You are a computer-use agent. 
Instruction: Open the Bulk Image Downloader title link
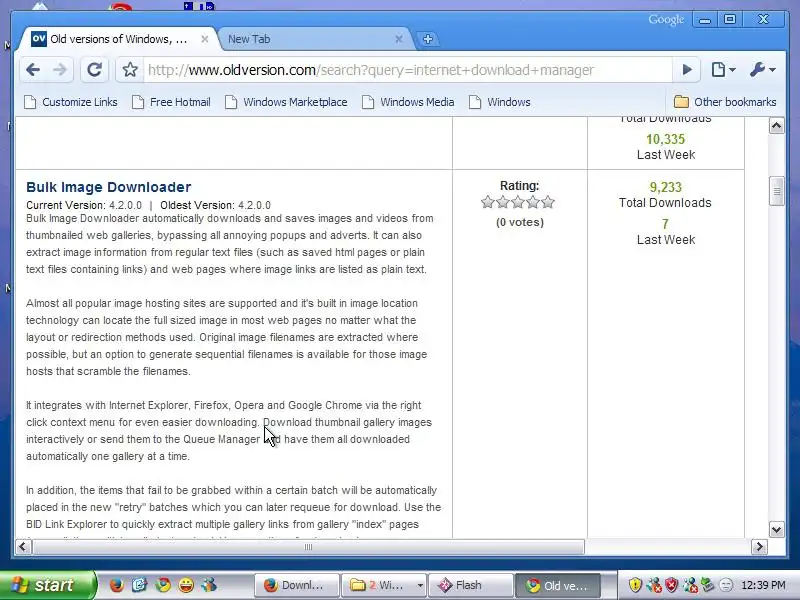109,187
